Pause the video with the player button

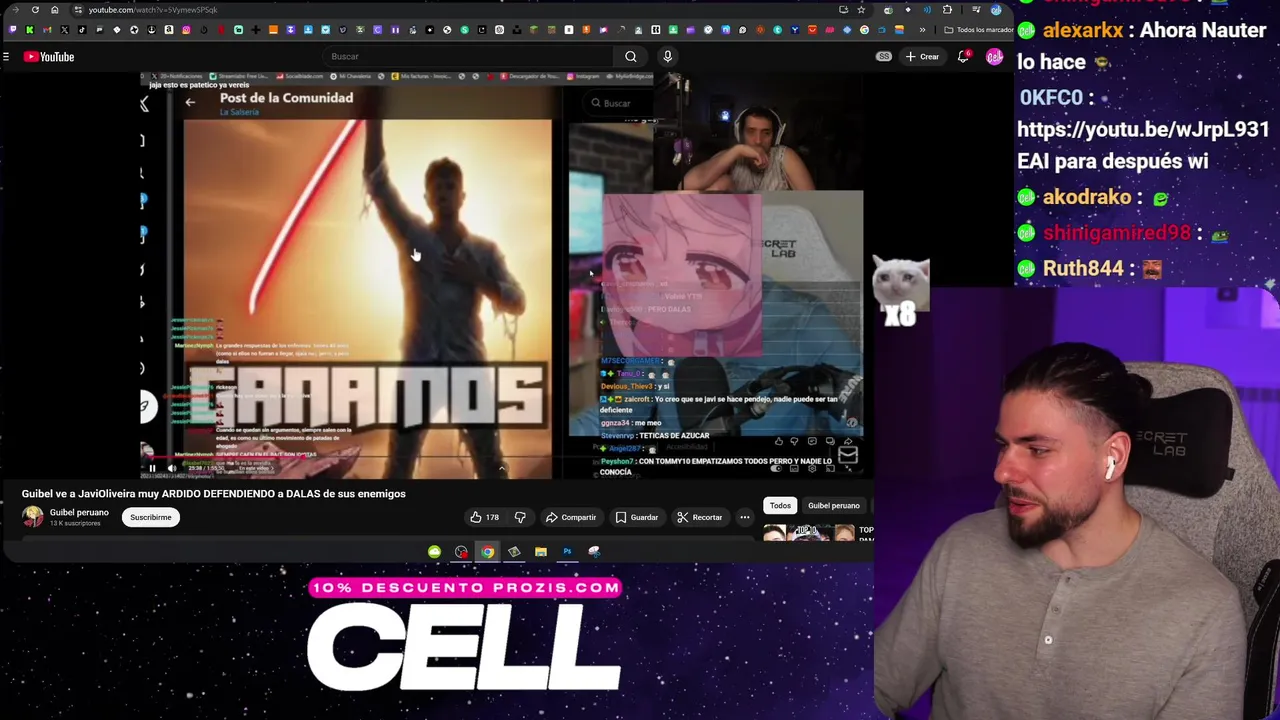coord(152,468)
